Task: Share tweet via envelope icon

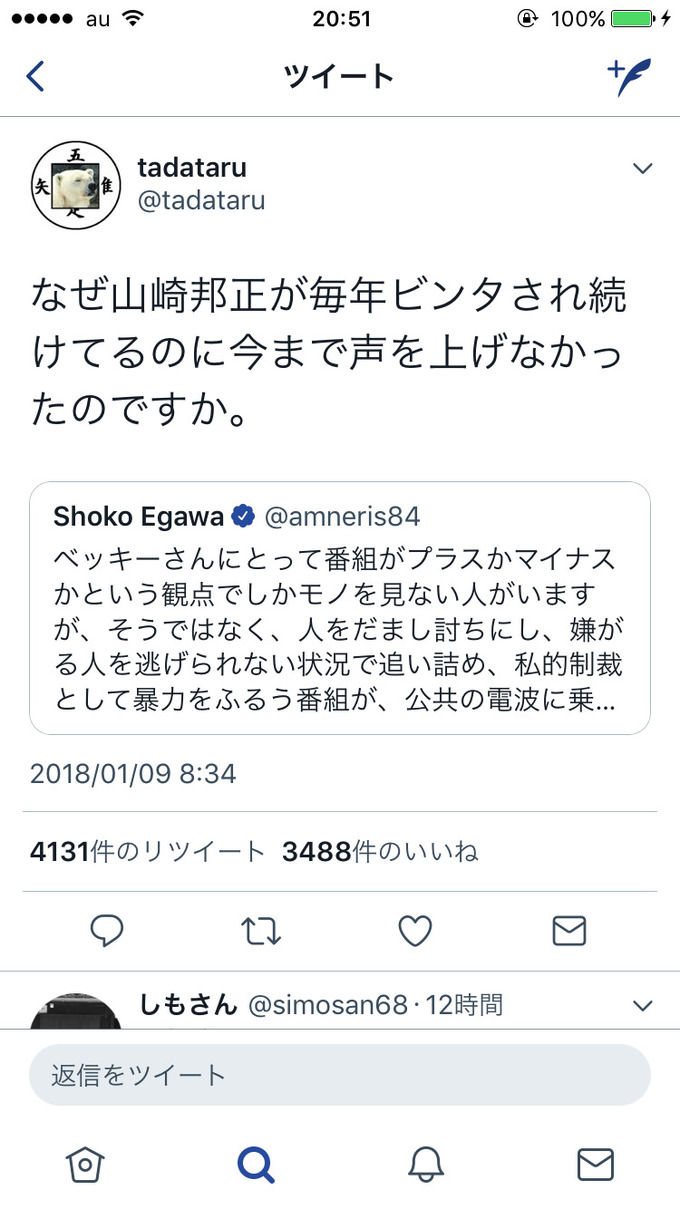Action: 569,931
